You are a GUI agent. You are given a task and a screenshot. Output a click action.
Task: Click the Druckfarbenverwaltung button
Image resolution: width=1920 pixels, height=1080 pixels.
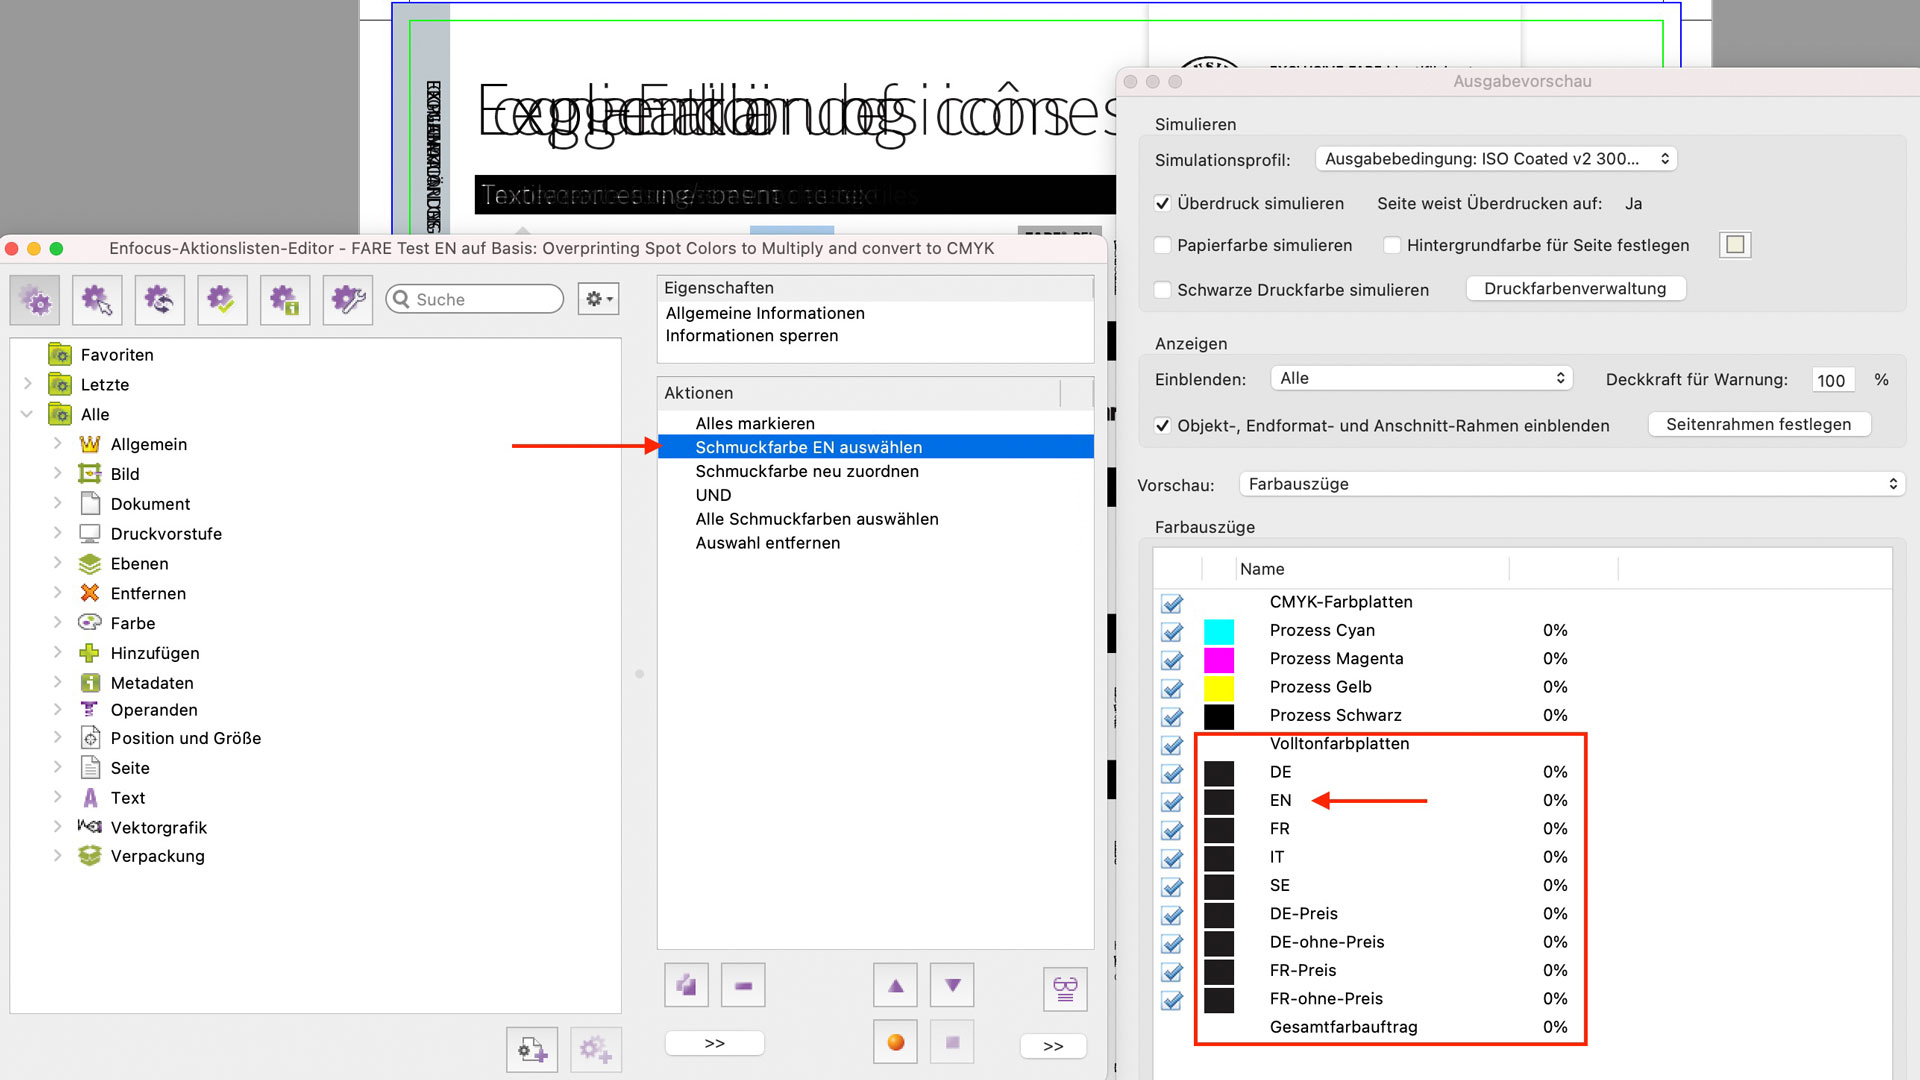click(1576, 289)
